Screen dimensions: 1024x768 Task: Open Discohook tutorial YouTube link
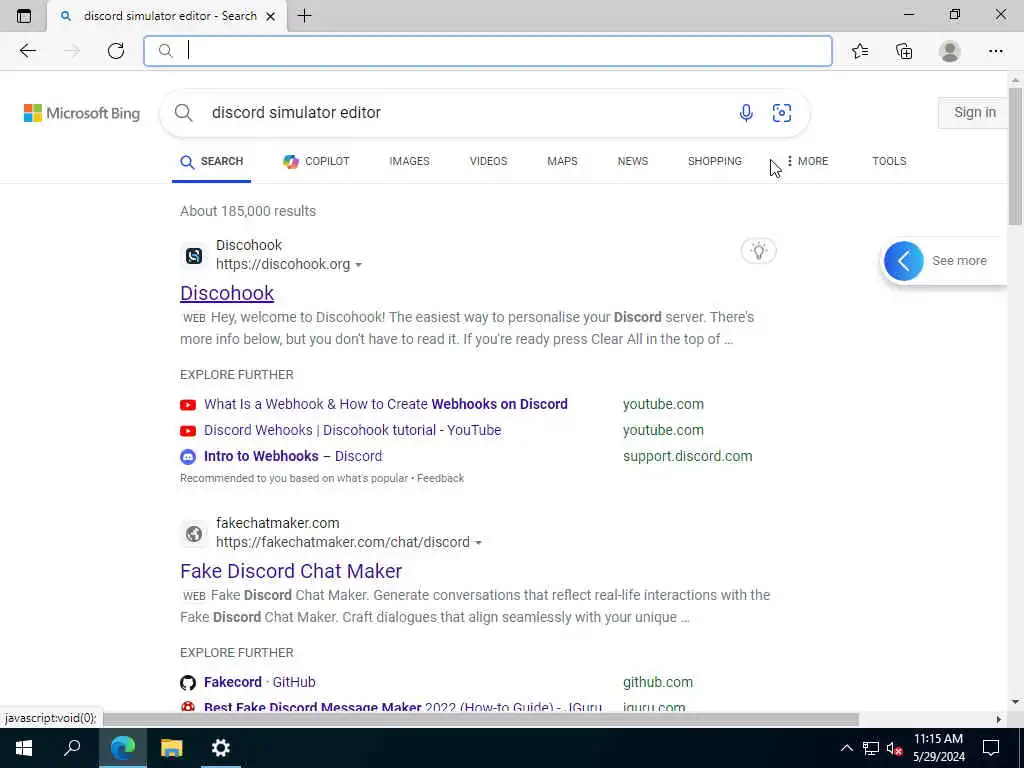point(353,430)
